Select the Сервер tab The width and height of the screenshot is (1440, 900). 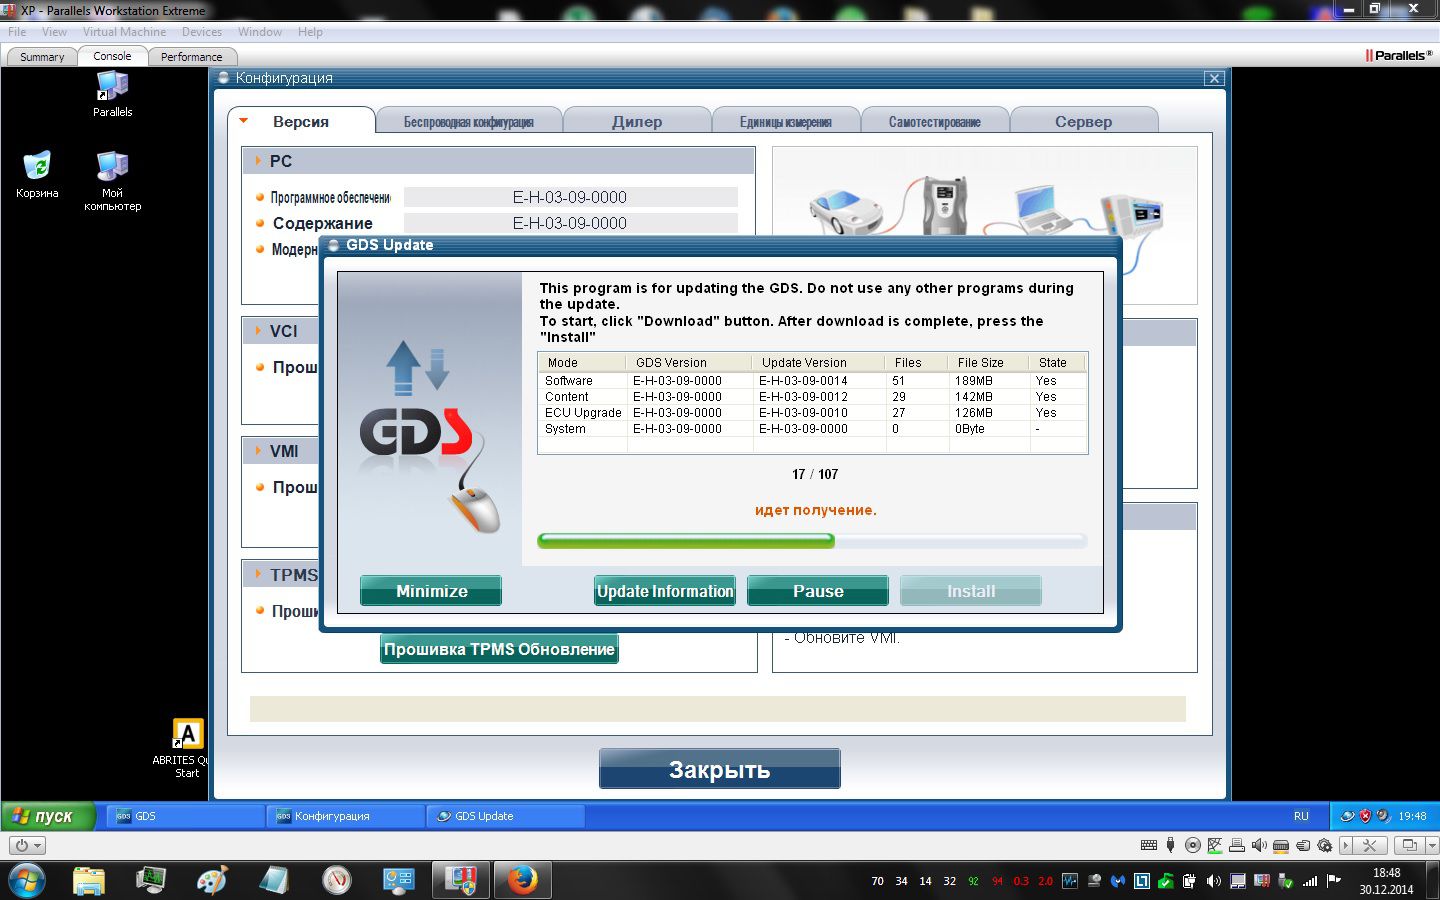1084,122
